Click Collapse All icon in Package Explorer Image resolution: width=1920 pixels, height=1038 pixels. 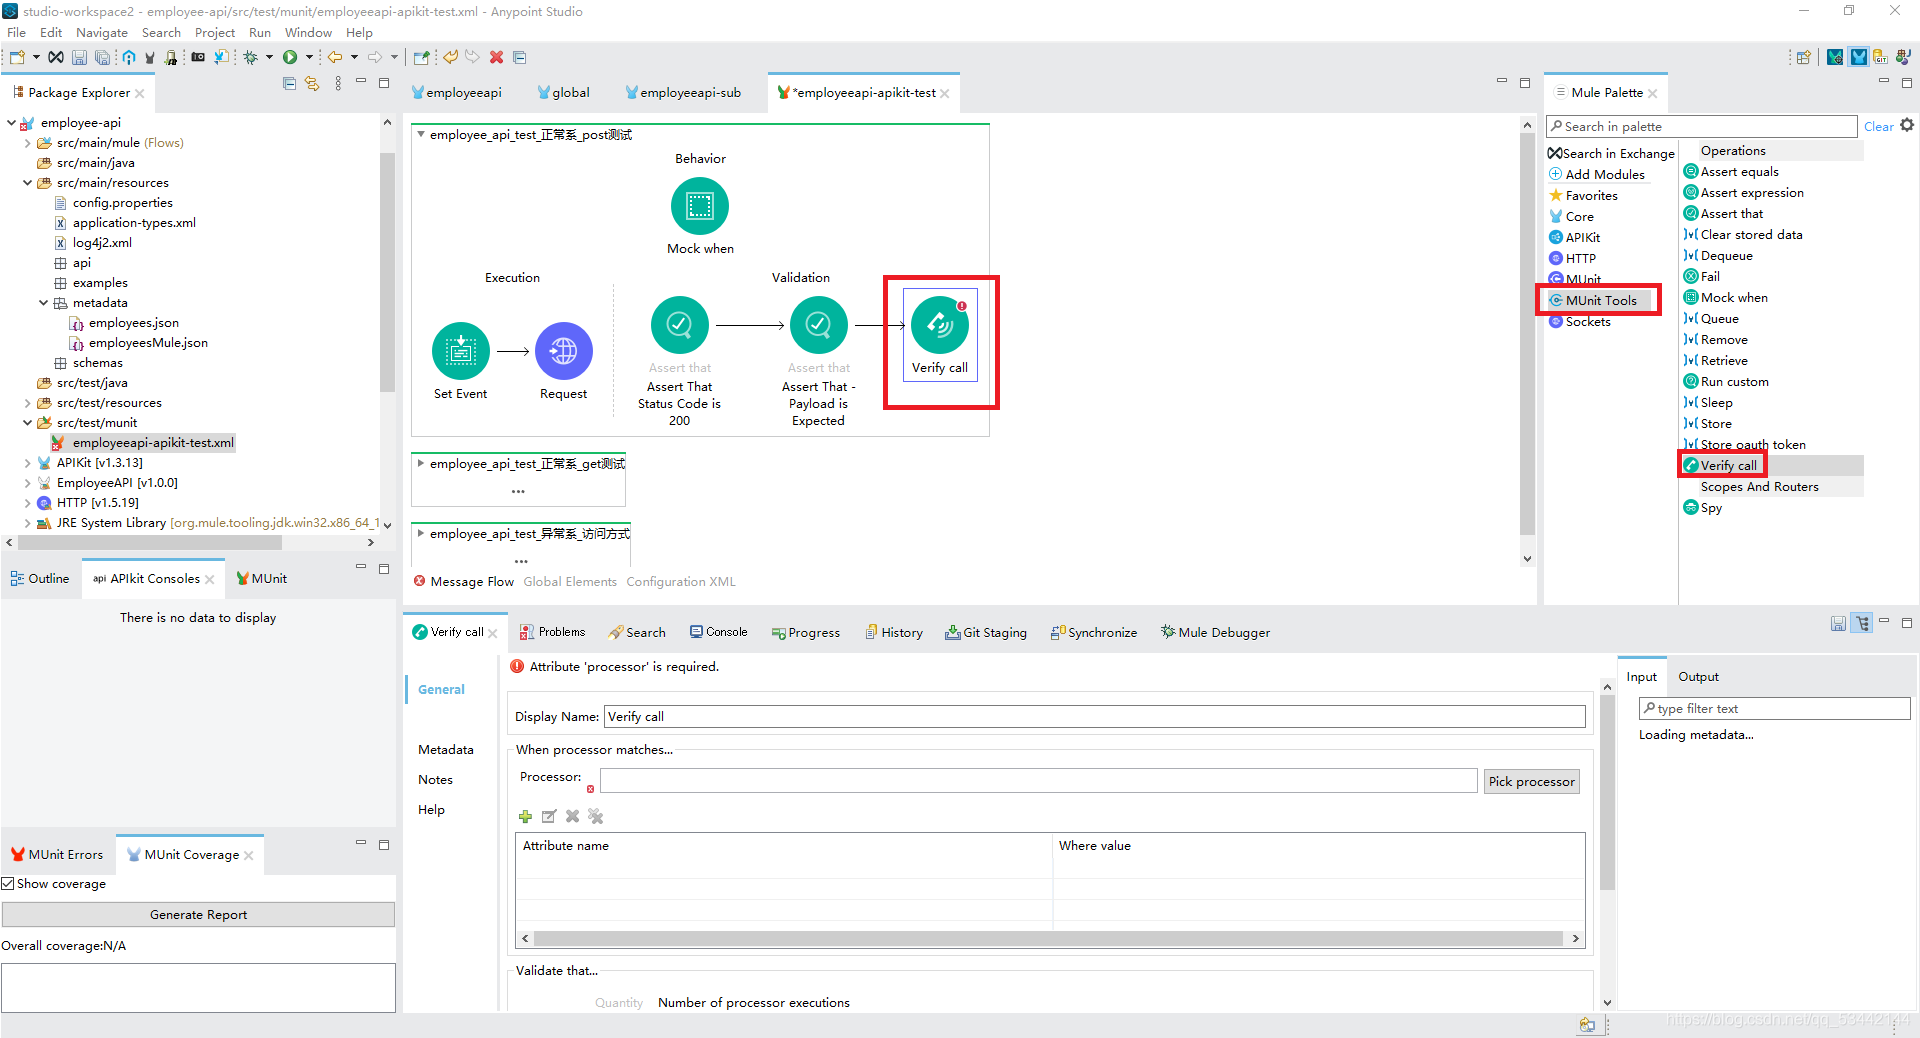[x=289, y=83]
